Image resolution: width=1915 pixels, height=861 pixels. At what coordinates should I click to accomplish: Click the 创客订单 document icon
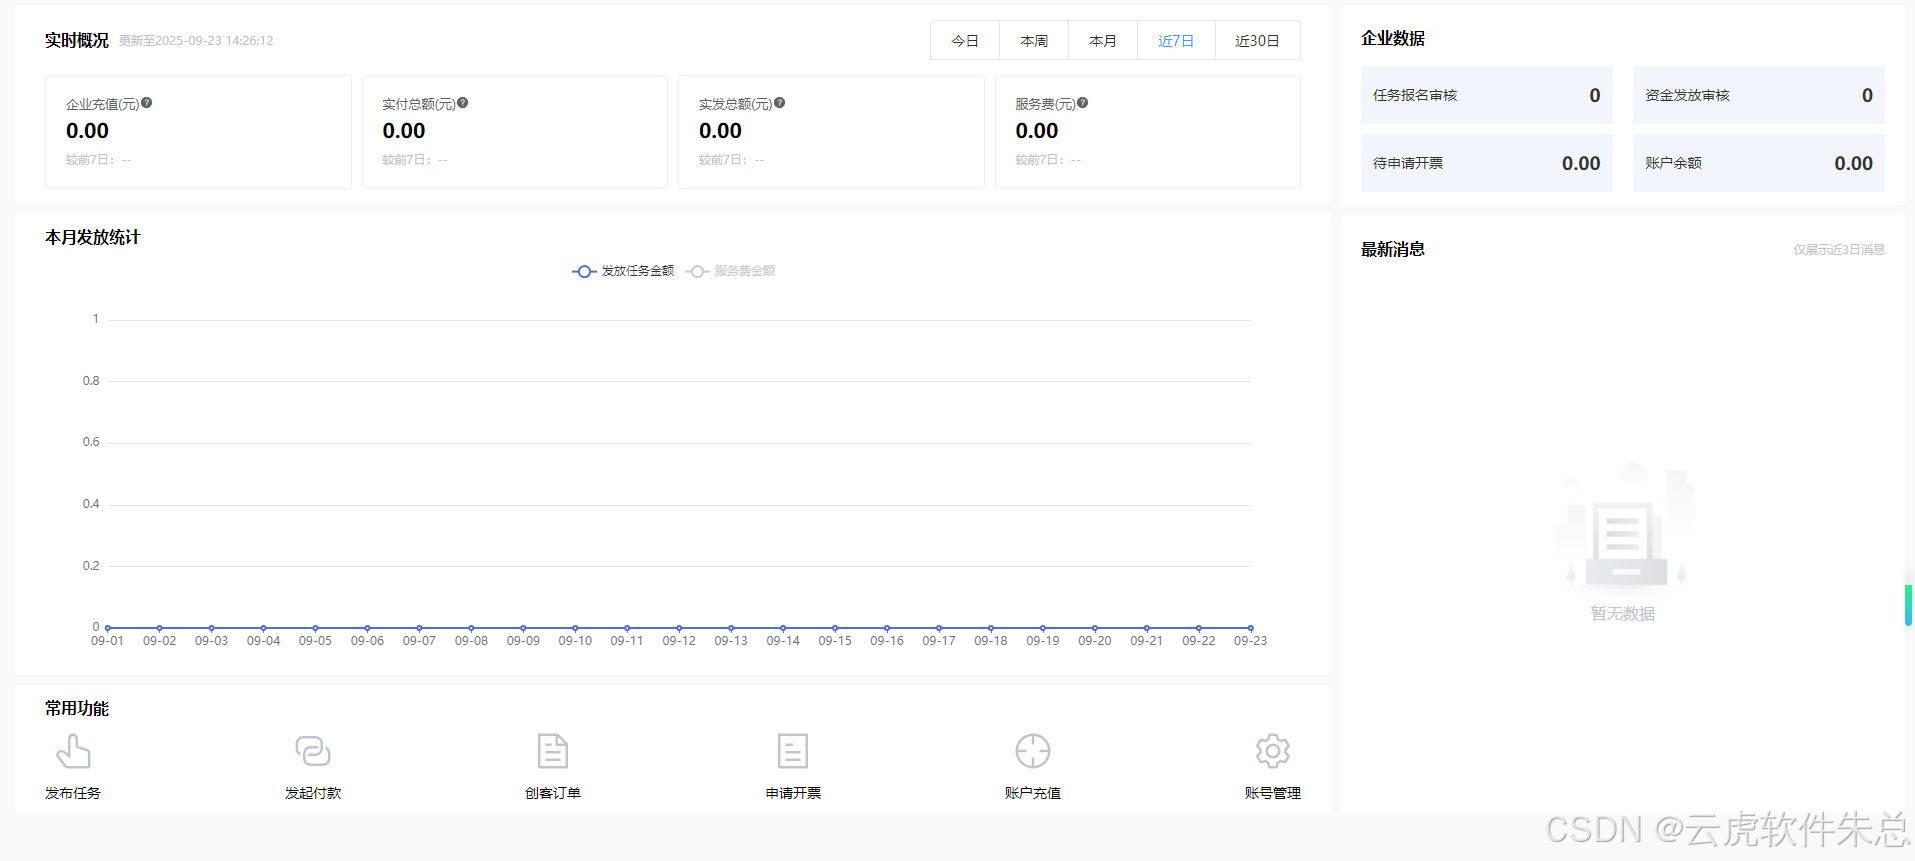click(553, 751)
